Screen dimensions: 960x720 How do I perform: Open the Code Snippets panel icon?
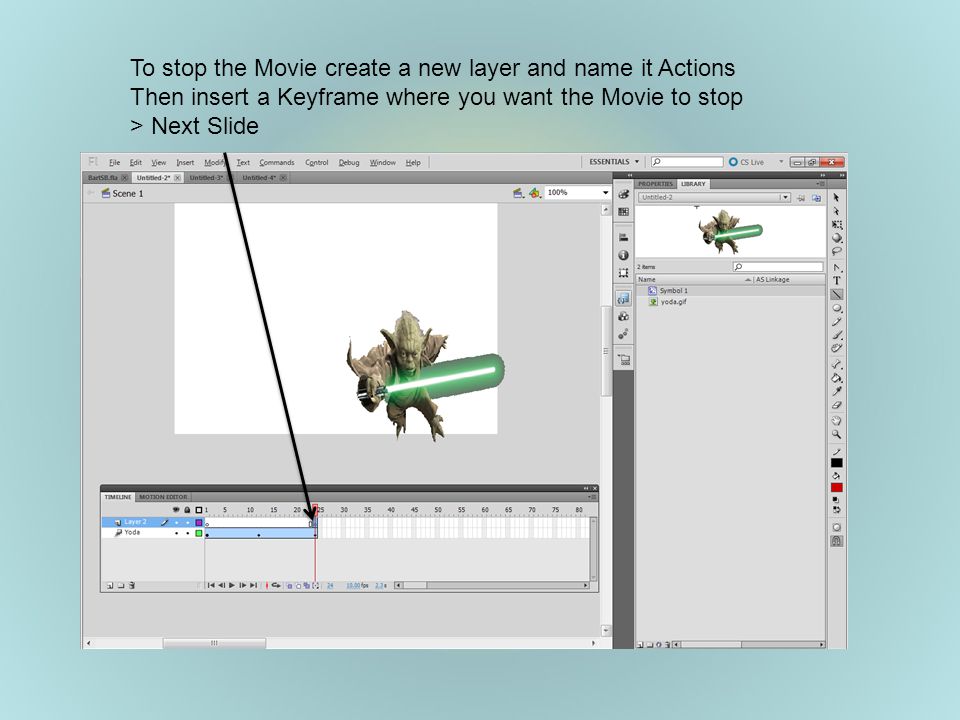point(623,299)
